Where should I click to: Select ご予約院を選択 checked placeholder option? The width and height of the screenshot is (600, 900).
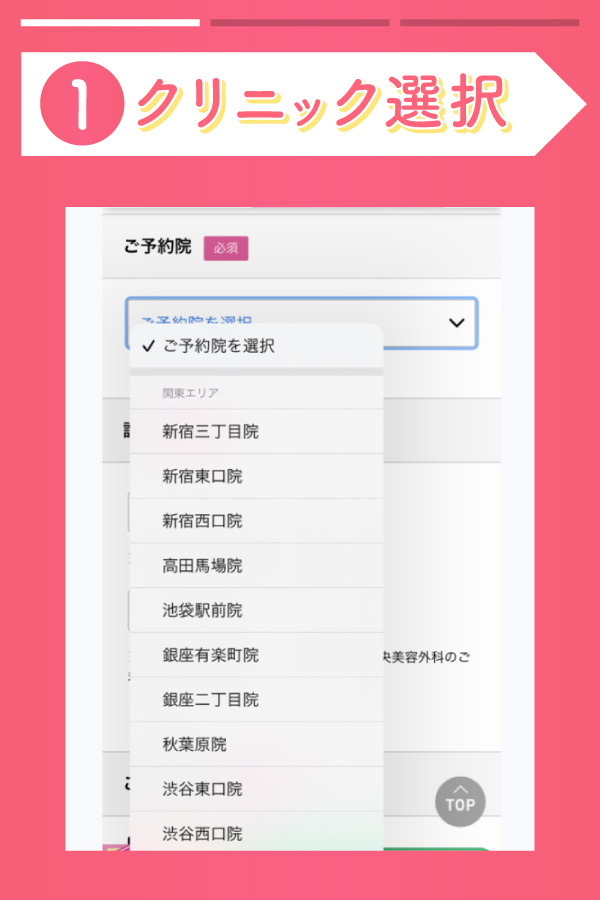coord(218,347)
